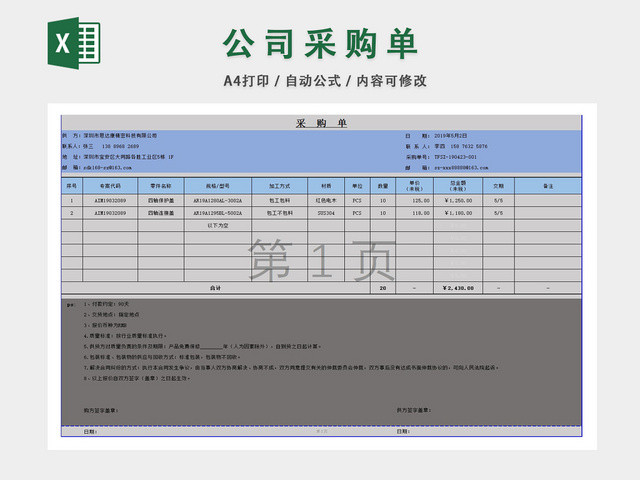Click row number 2 cell
Image resolution: width=640 pixels, height=480 pixels.
pyautogui.click(x=72, y=213)
